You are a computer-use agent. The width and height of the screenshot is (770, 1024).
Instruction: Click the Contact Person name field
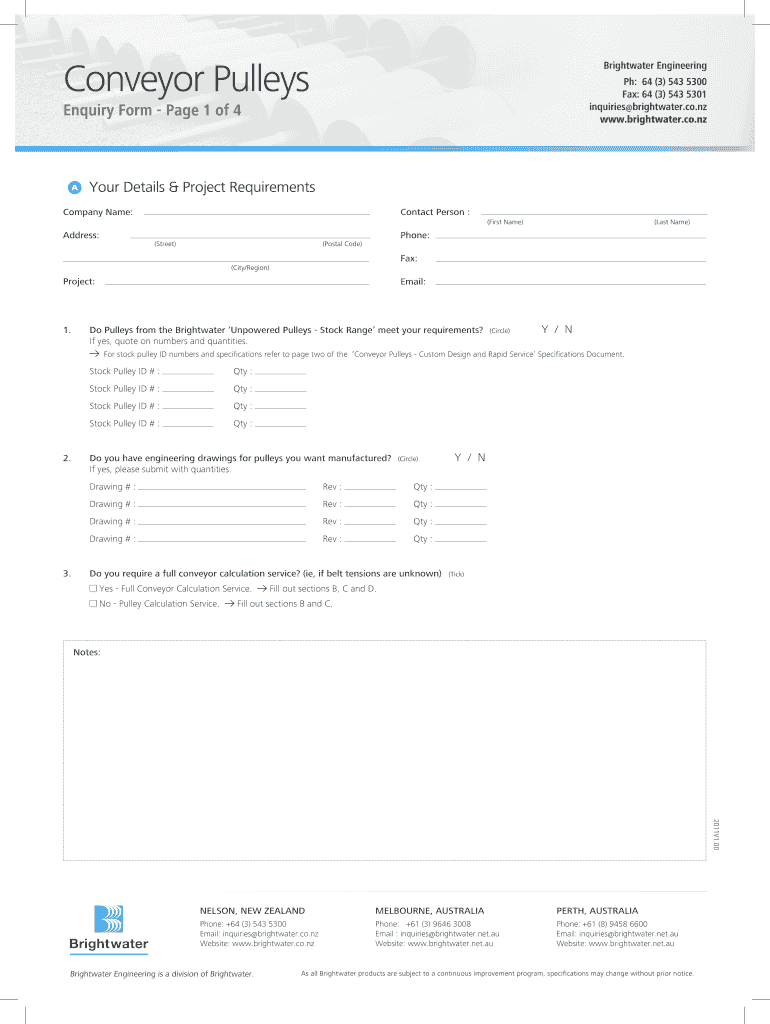click(x=594, y=210)
